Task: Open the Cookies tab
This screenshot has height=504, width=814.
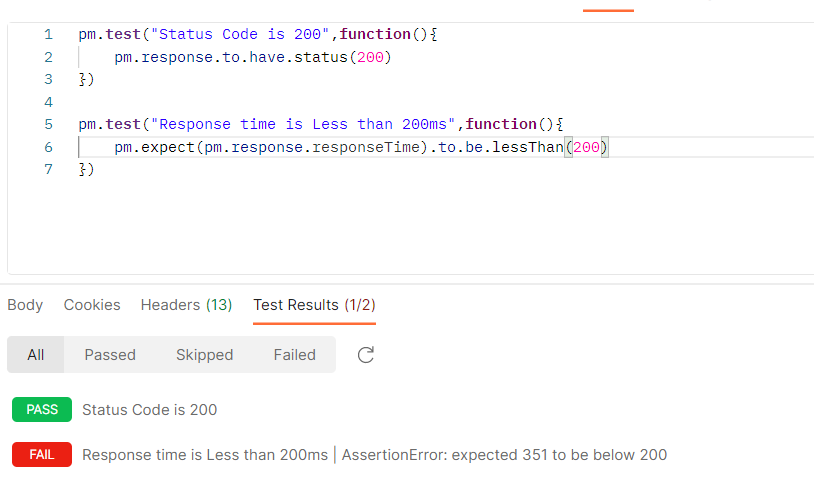Action: pos(92,305)
